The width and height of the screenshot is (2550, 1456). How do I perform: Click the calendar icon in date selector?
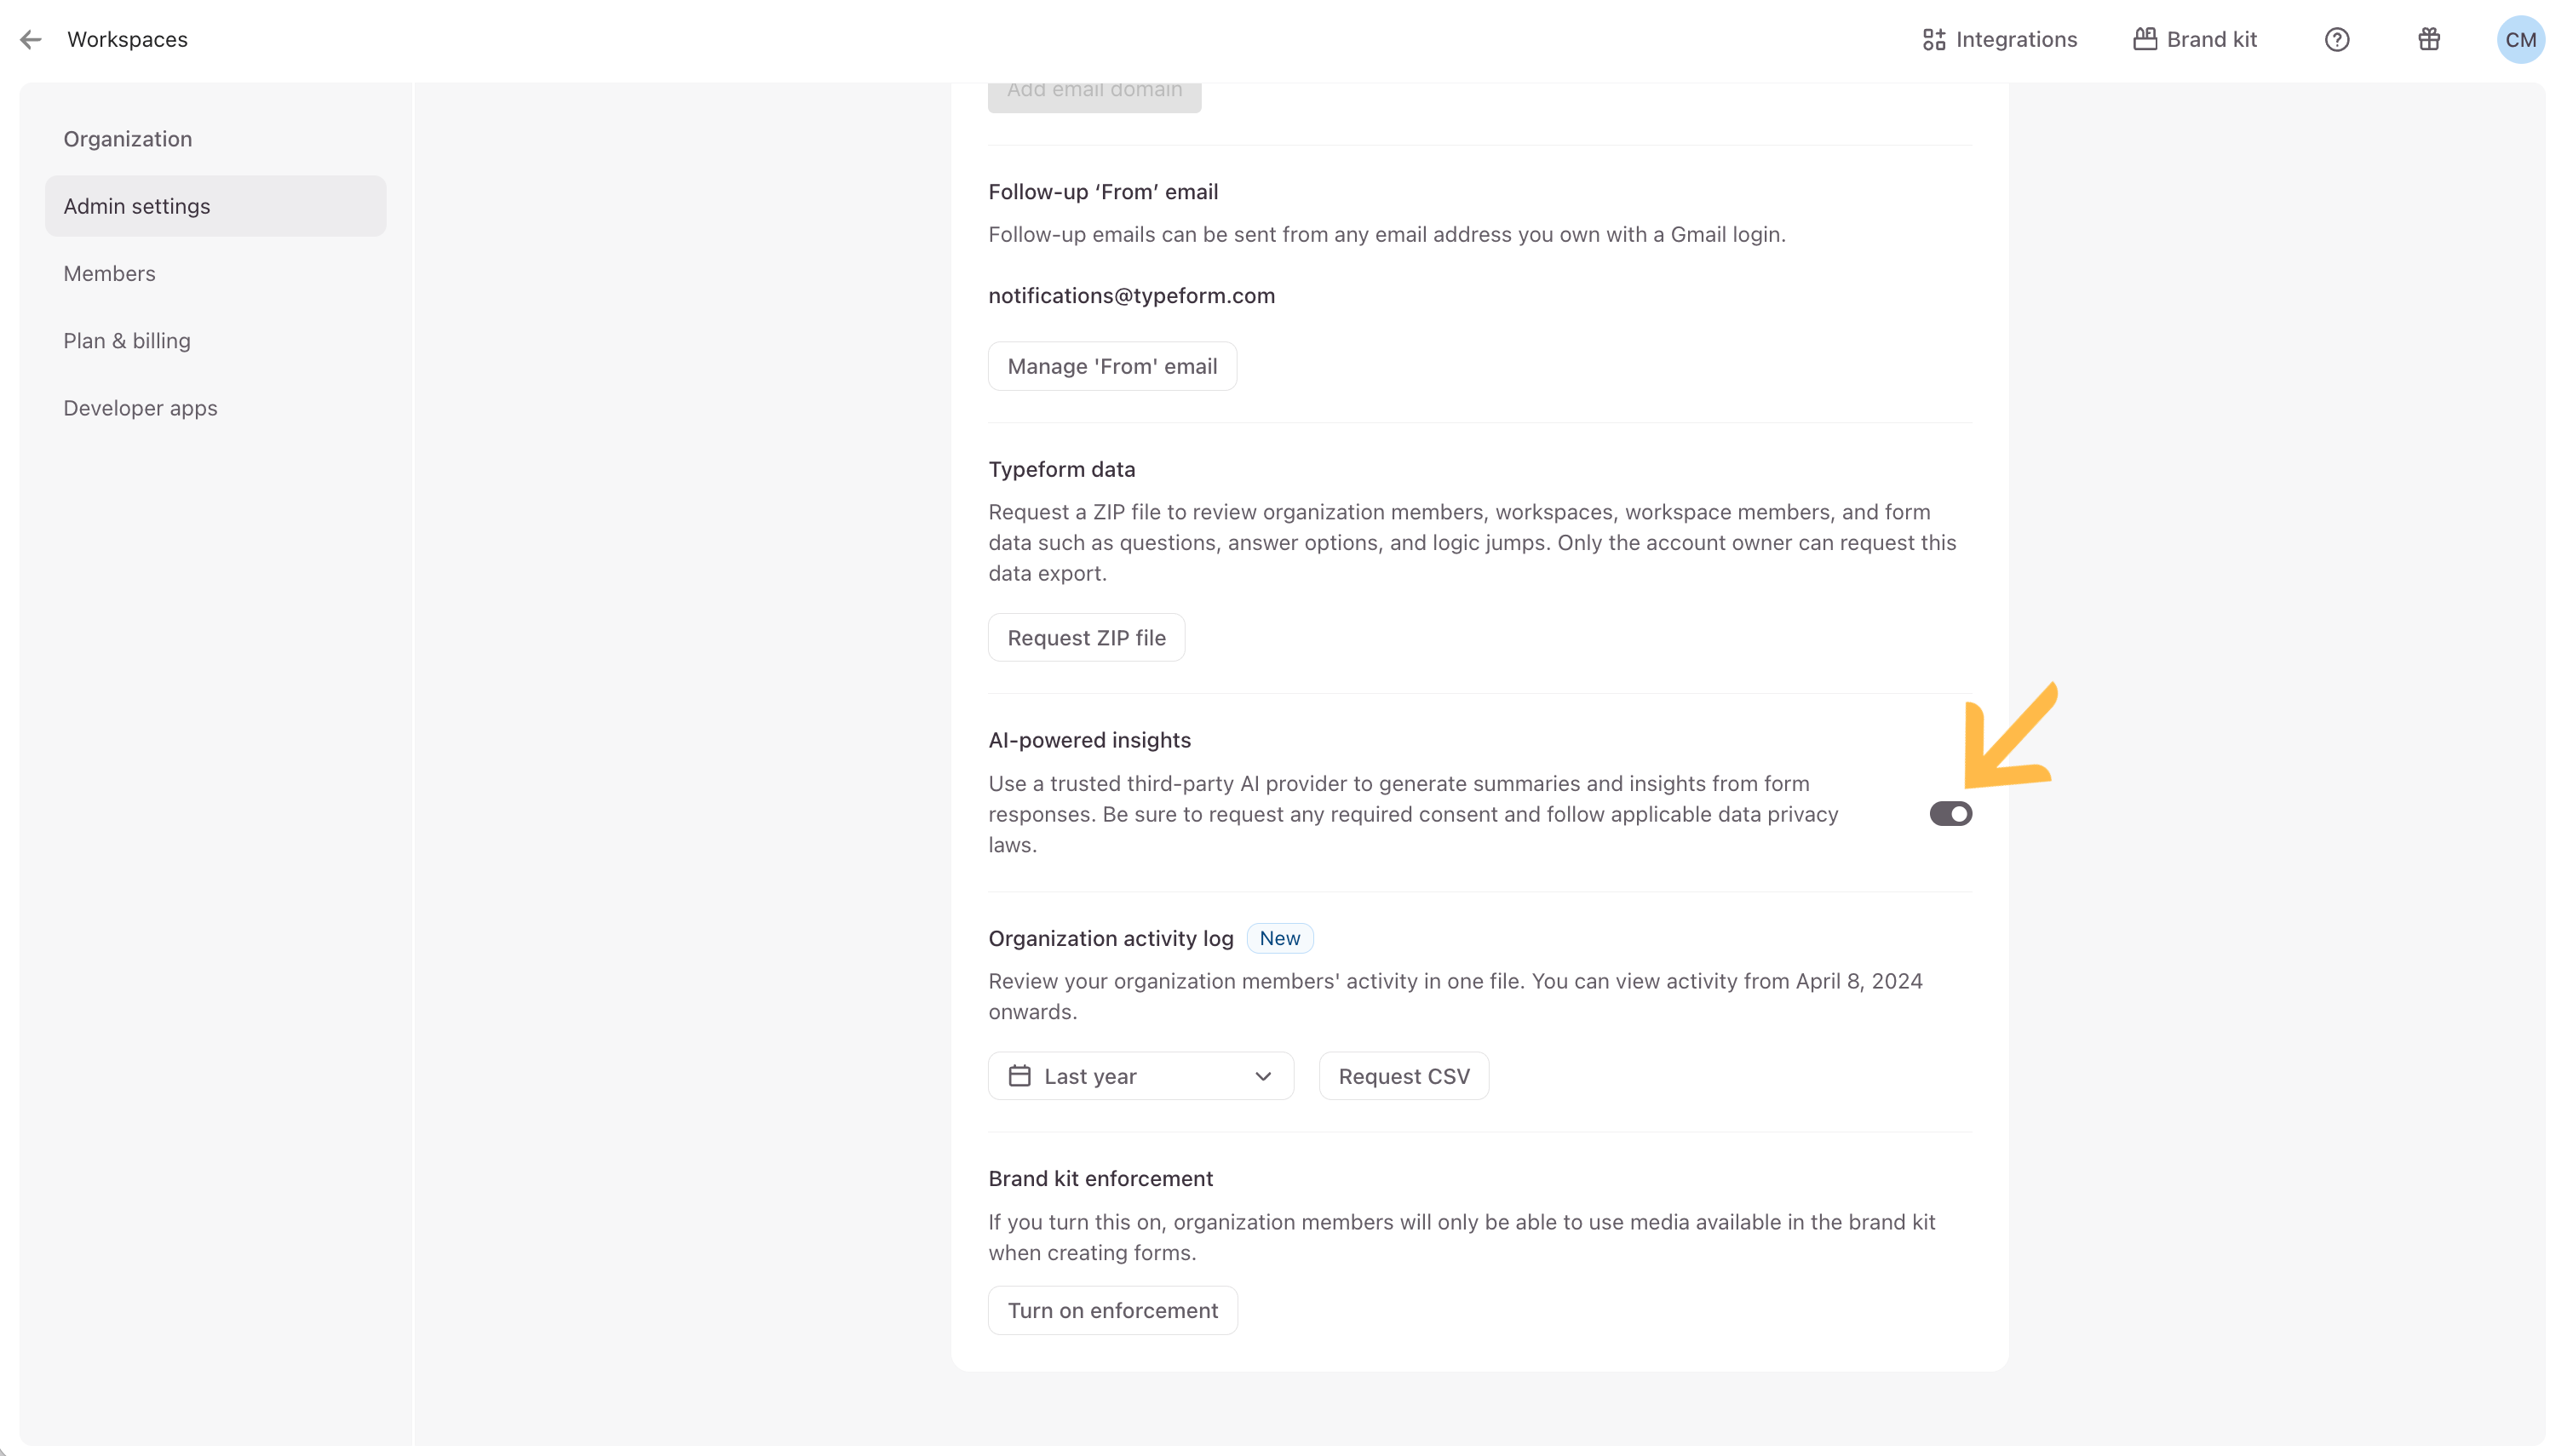tap(1019, 1076)
